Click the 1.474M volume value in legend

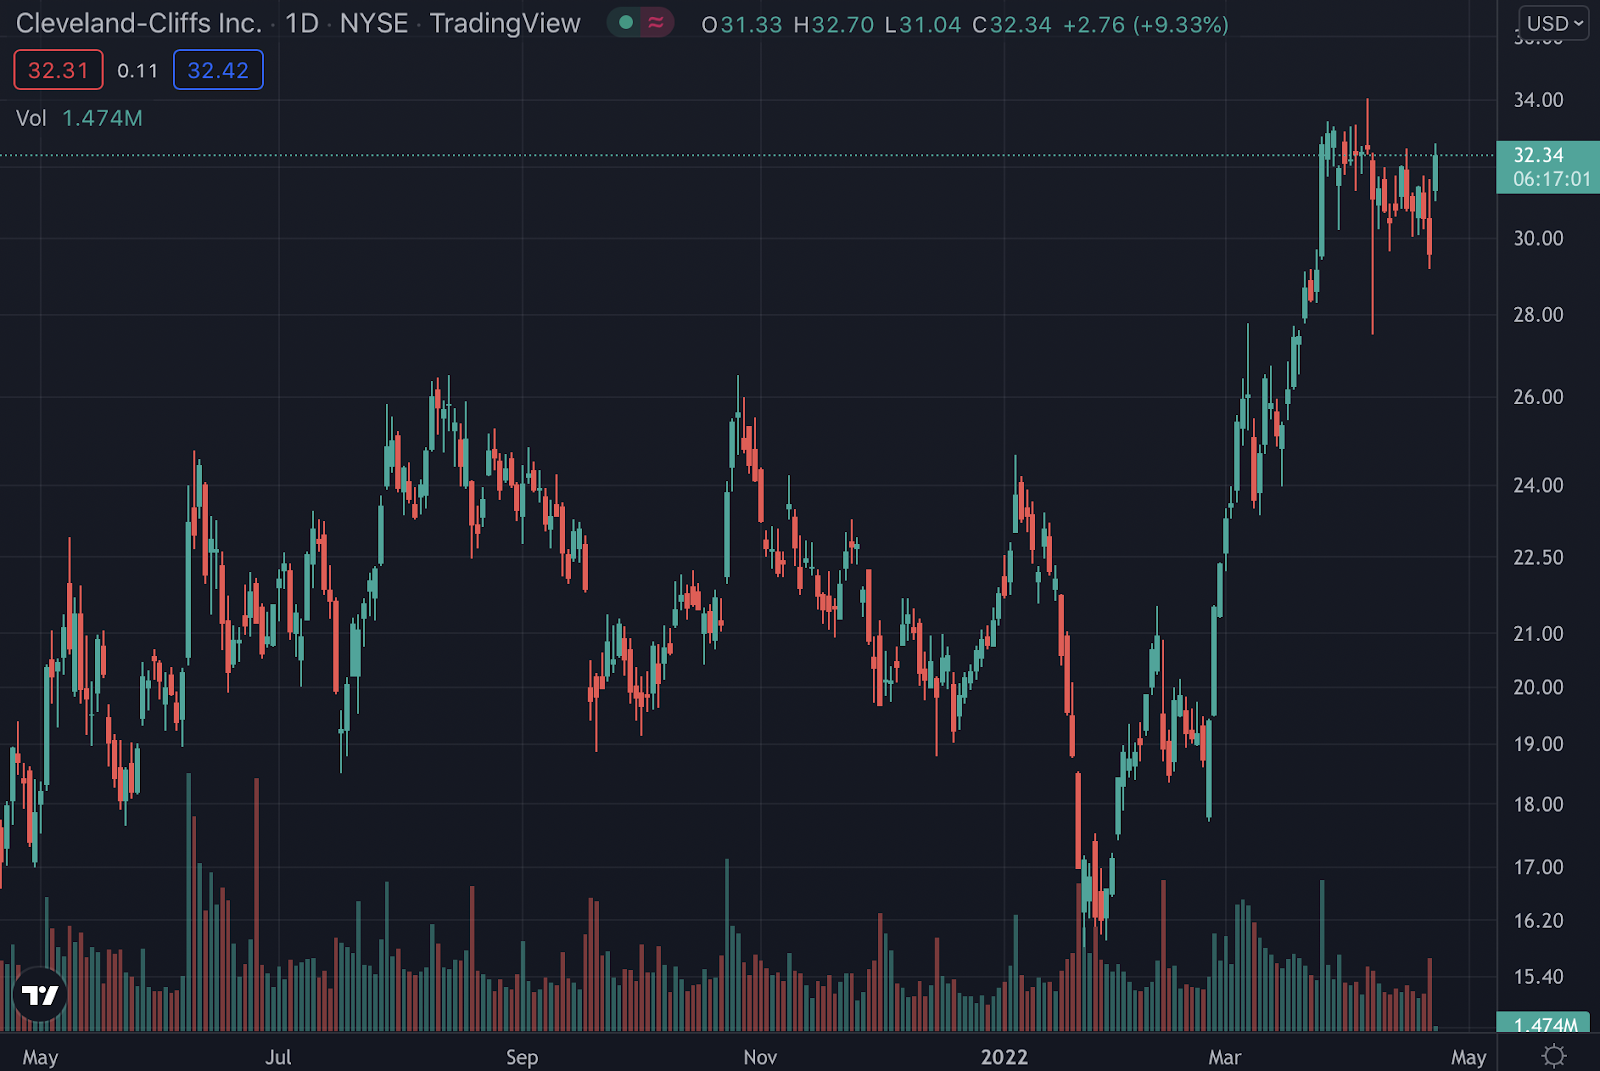click(102, 118)
